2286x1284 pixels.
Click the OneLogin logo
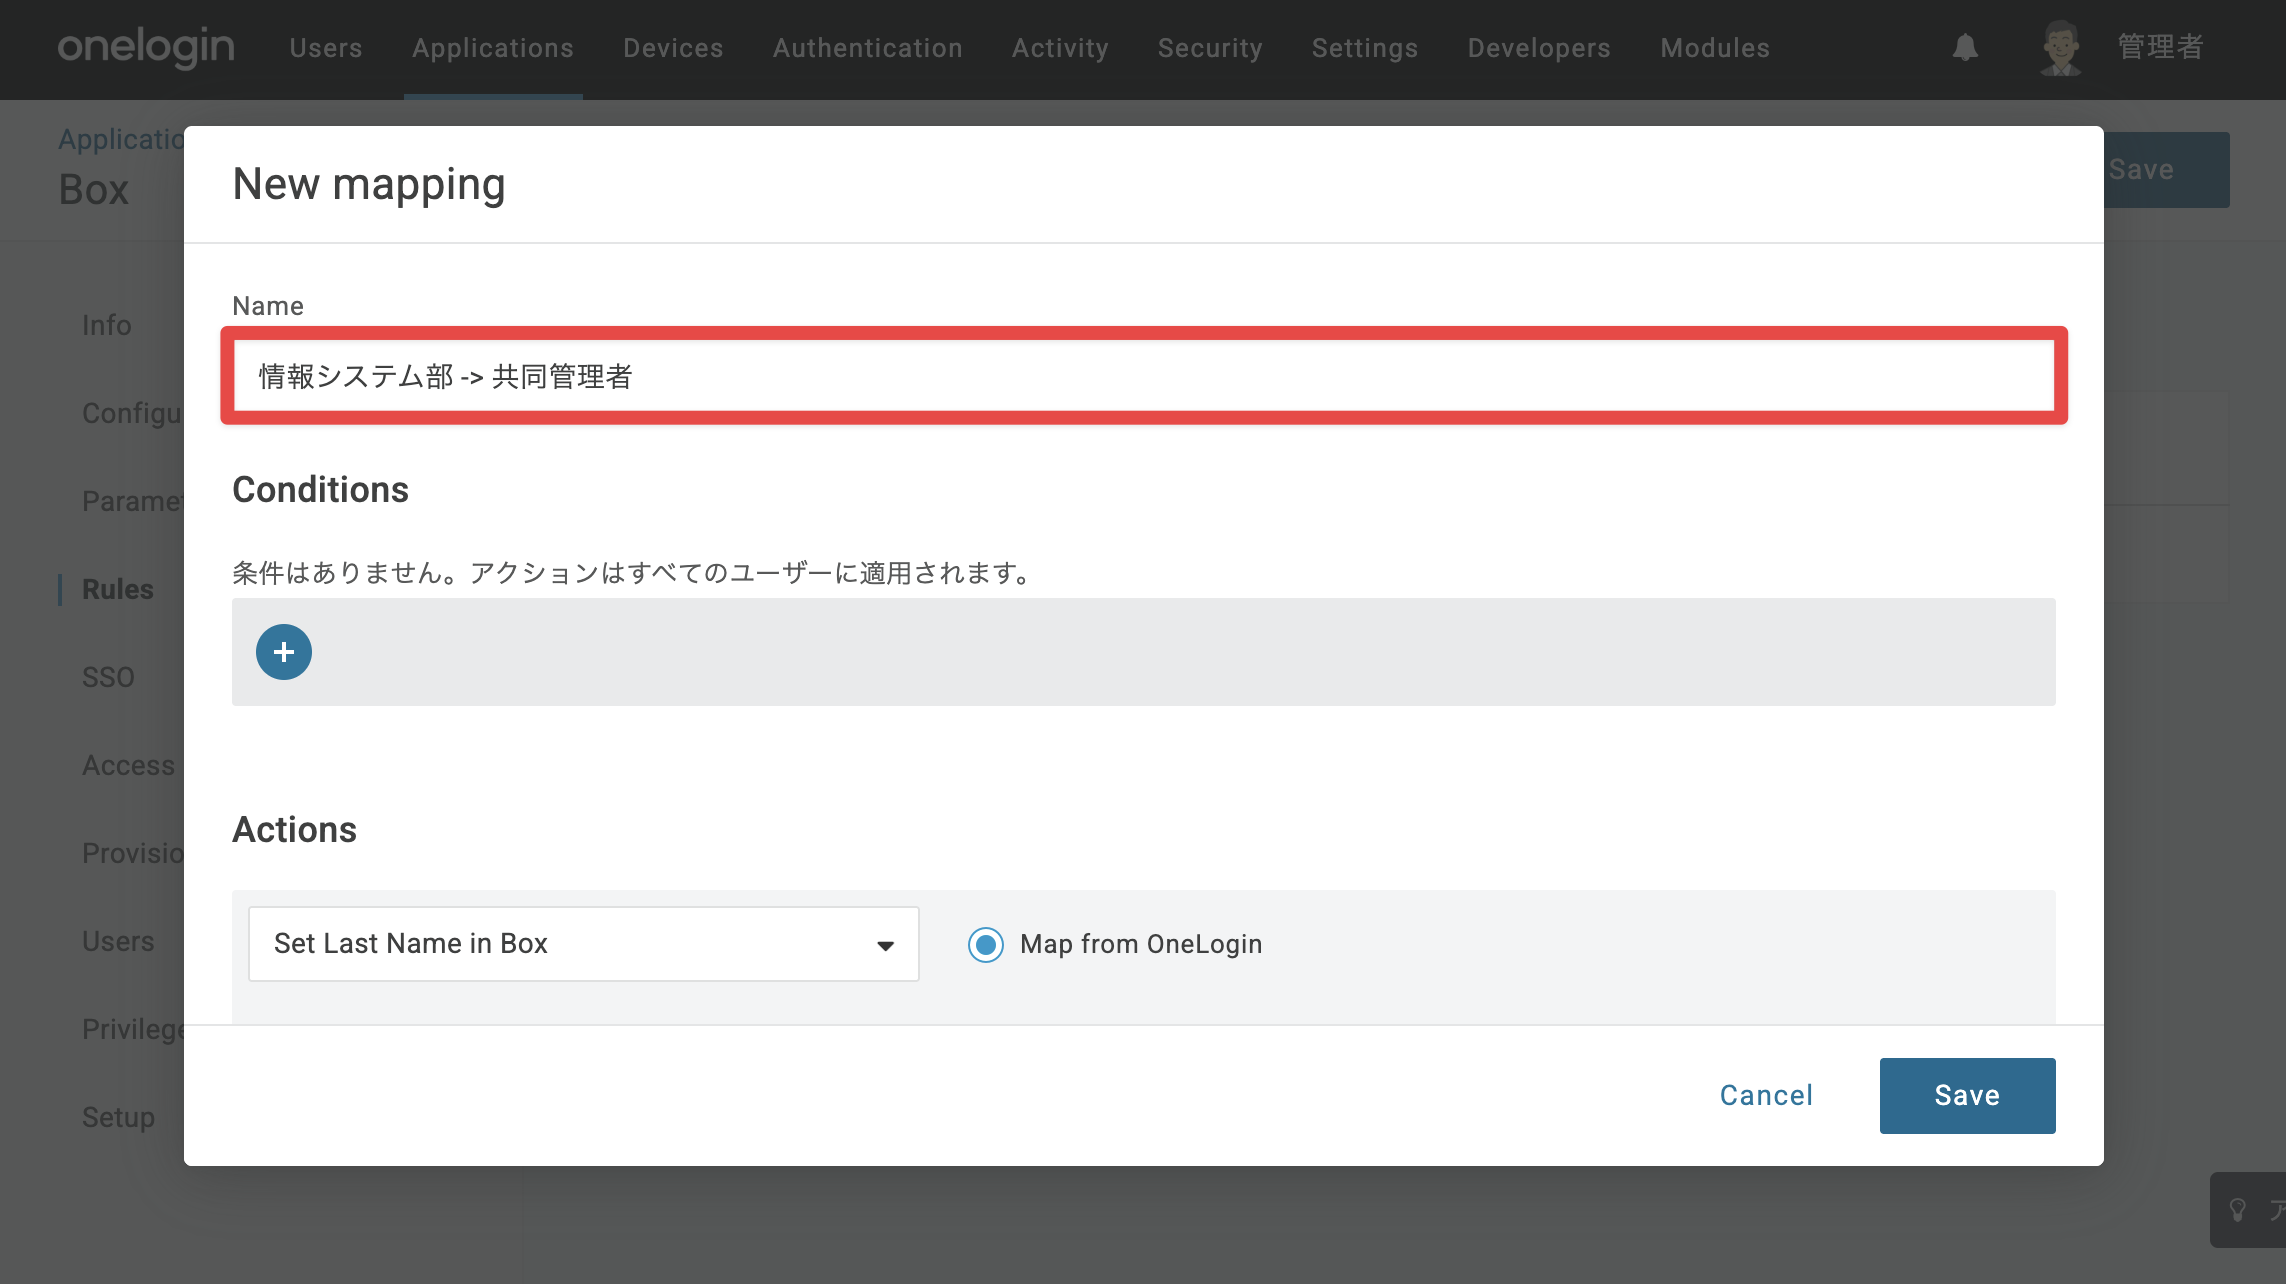146,47
